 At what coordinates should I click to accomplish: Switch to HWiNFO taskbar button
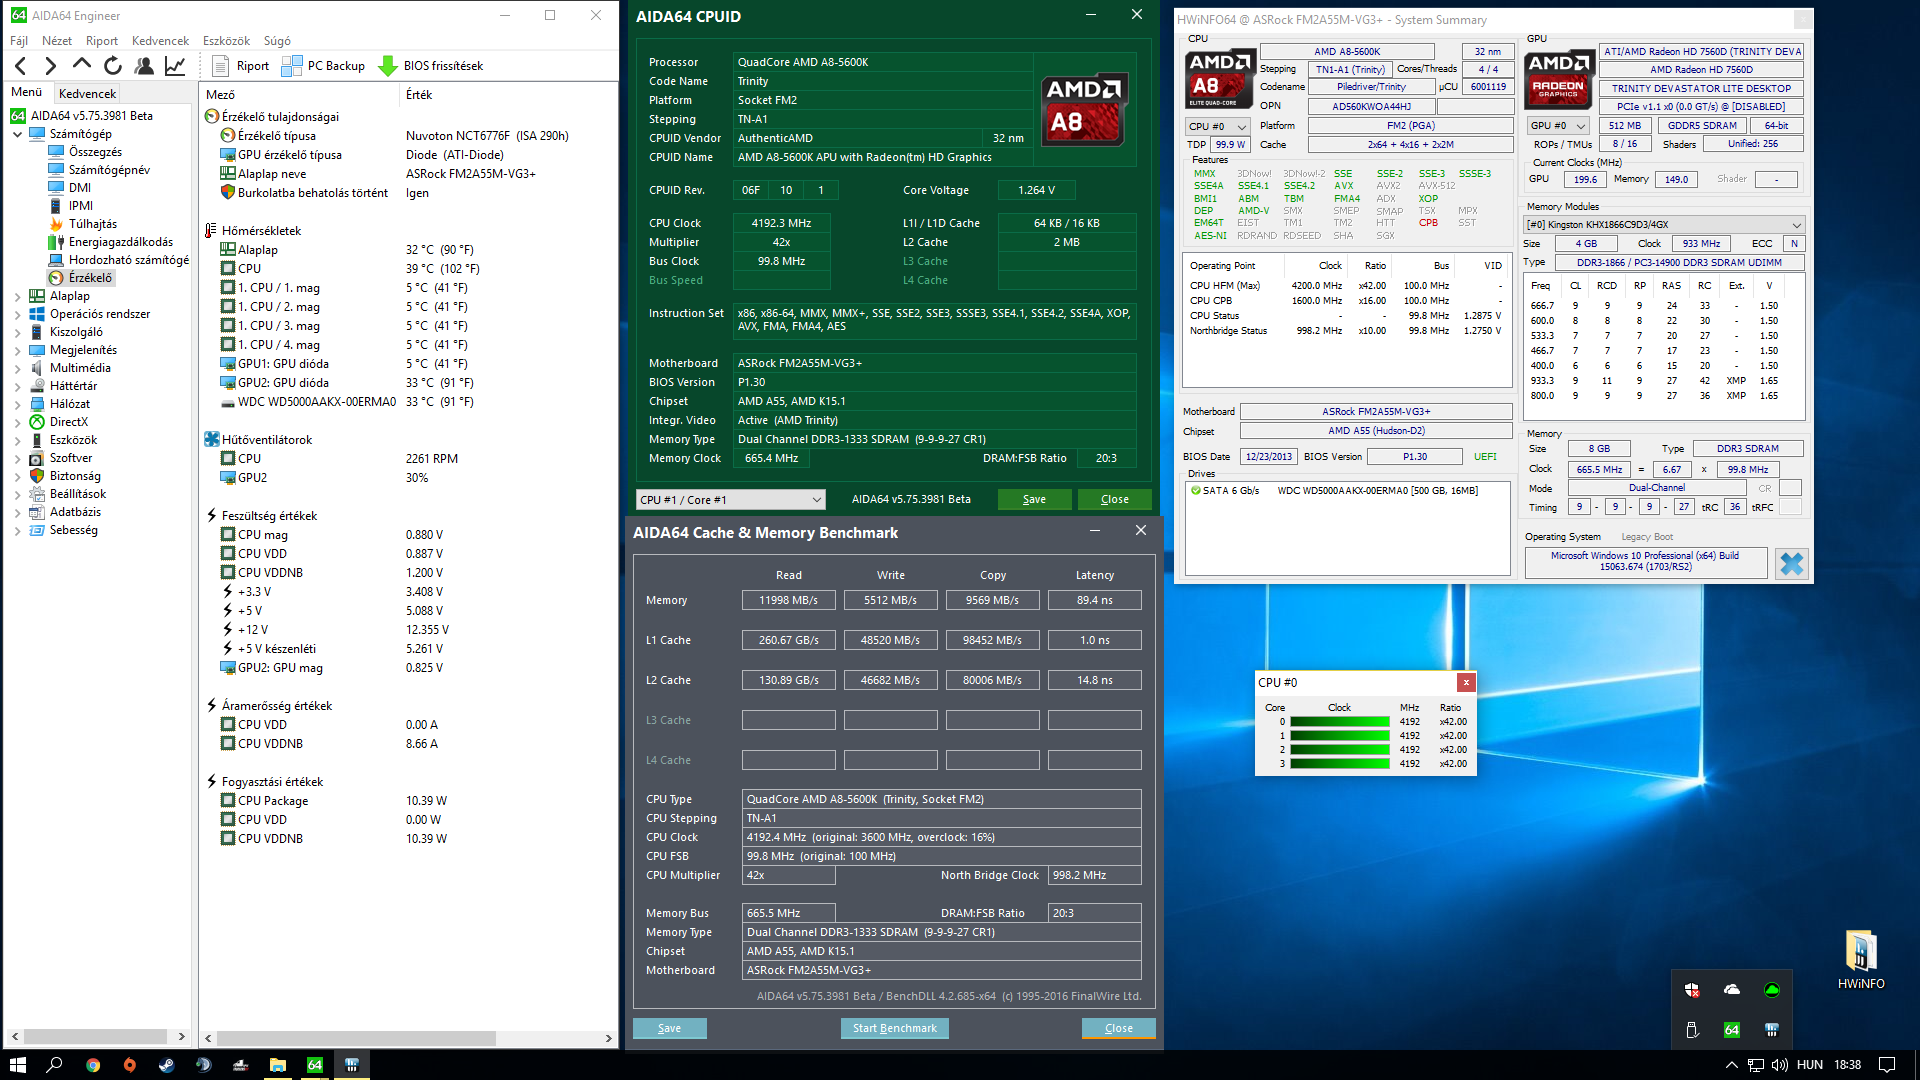[x=351, y=1065]
